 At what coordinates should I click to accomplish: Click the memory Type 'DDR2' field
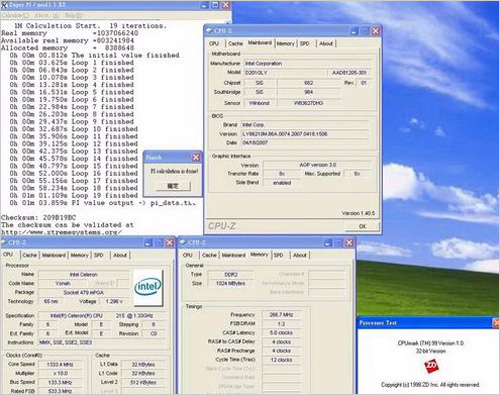tap(231, 275)
